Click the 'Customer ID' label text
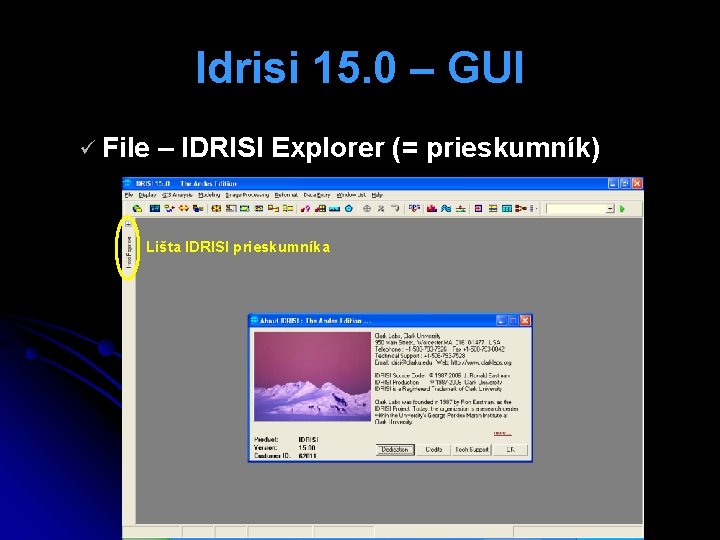The image size is (720, 540). point(272,456)
